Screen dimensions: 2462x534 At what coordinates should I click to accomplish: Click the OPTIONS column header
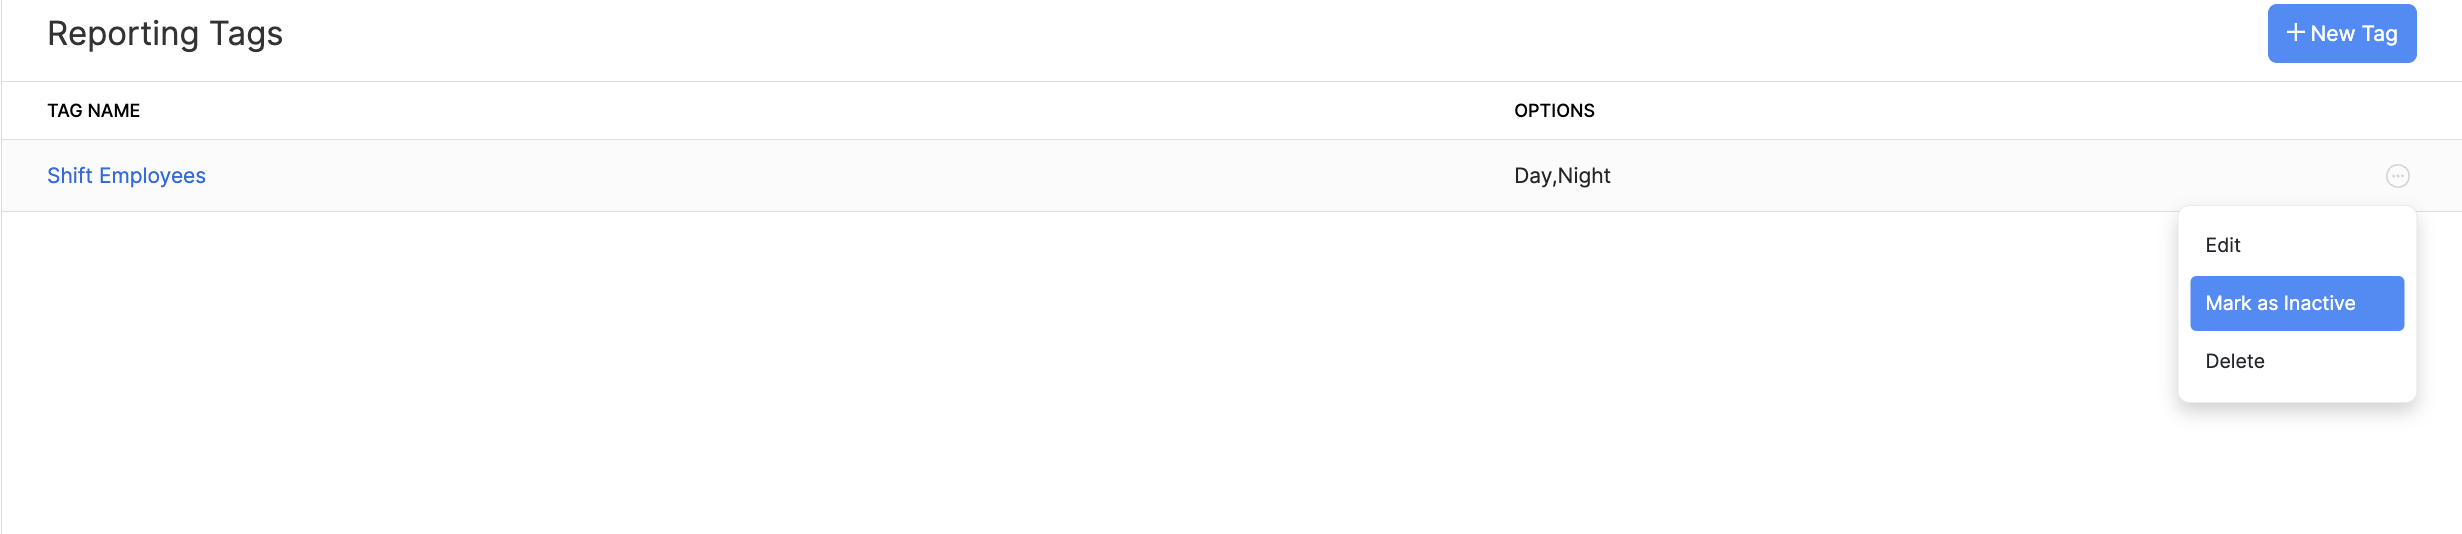coord(1554,111)
